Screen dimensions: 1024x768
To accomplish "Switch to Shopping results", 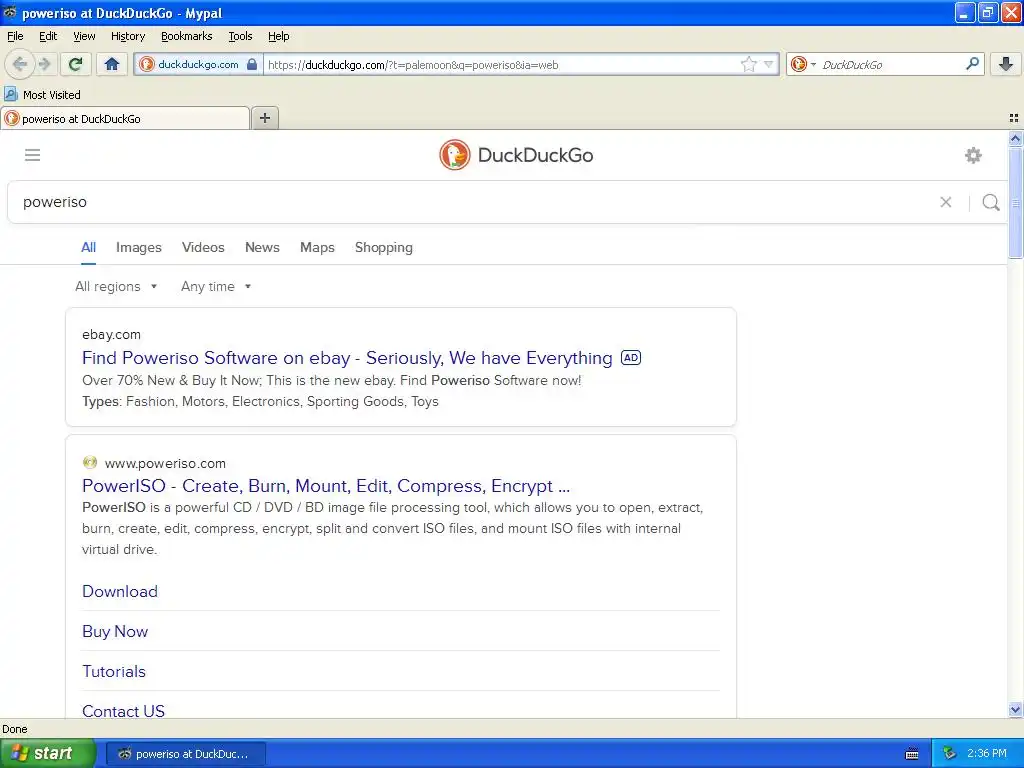I will coord(384,248).
